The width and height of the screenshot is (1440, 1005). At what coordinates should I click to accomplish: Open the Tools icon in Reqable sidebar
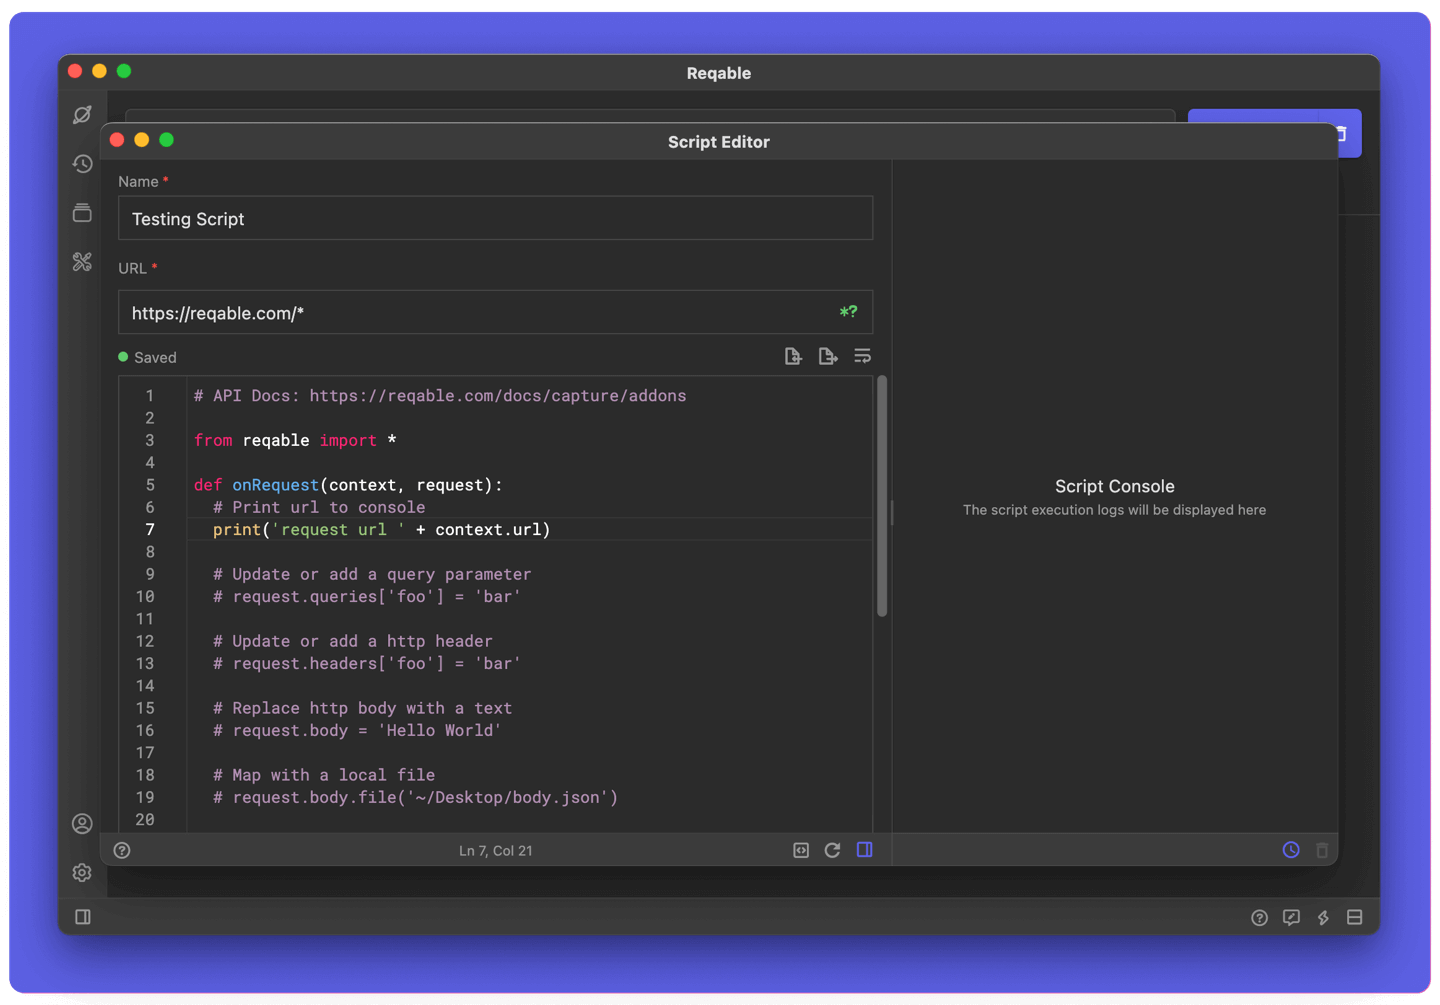point(82,262)
